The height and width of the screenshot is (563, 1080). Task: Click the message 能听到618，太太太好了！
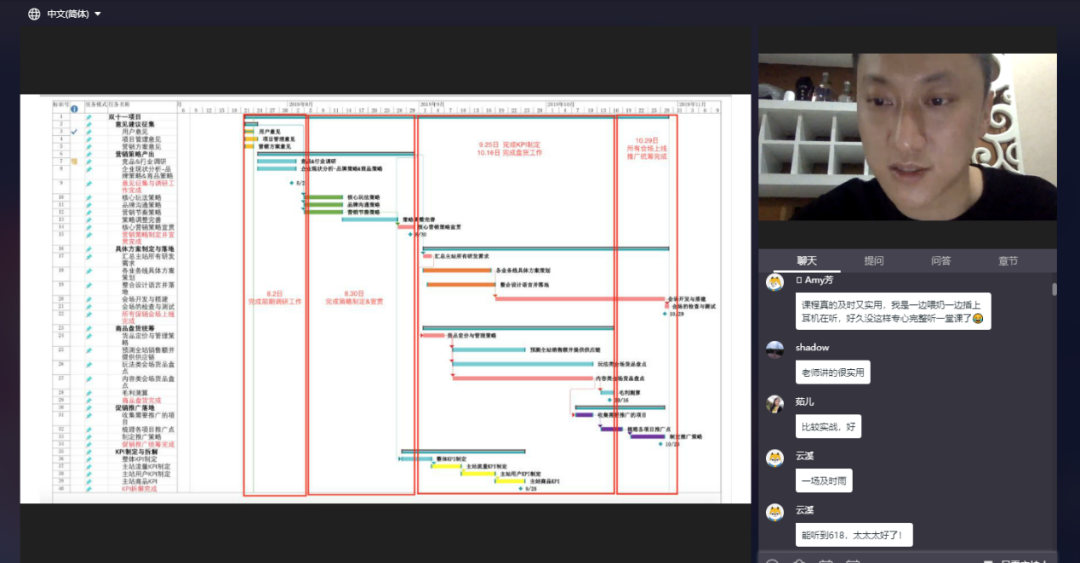click(854, 535)
